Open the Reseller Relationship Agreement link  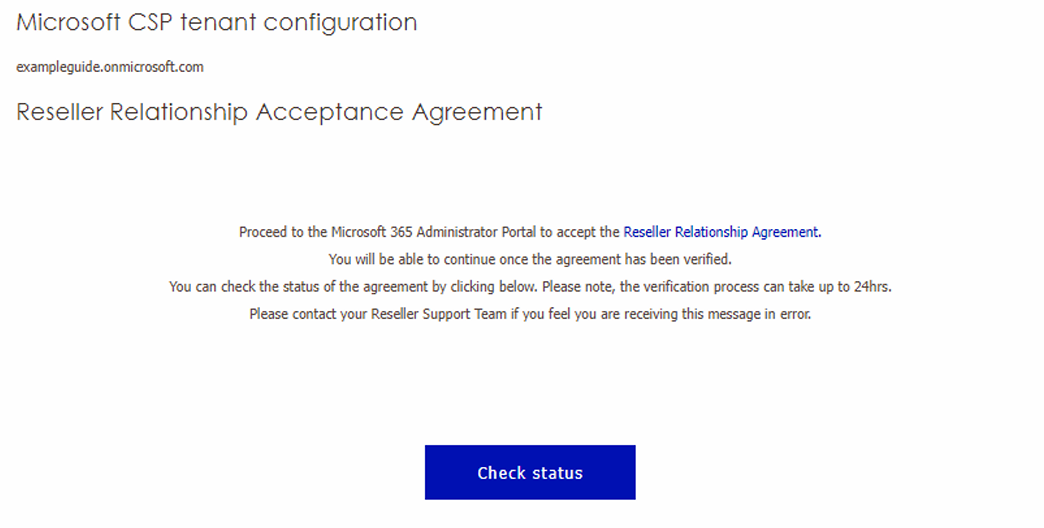(720, 232)
